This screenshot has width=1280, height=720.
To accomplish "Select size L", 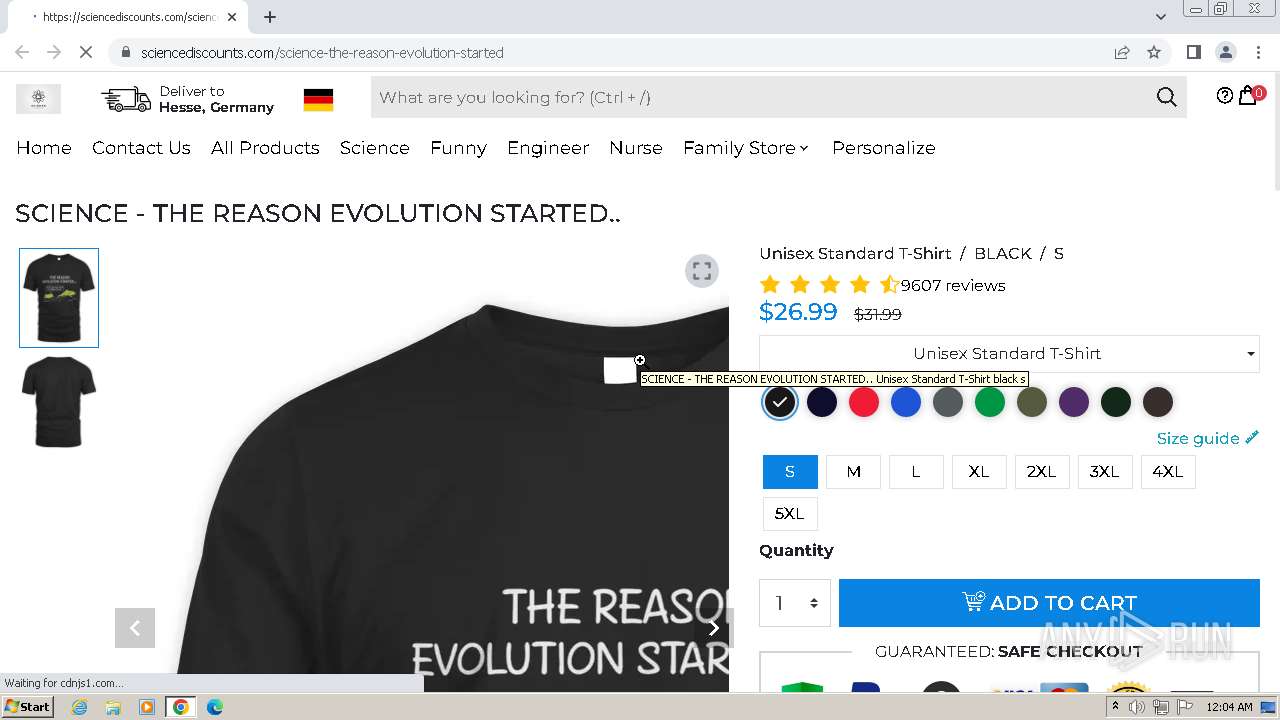I will pyautogui.click(x=916, y=471).
